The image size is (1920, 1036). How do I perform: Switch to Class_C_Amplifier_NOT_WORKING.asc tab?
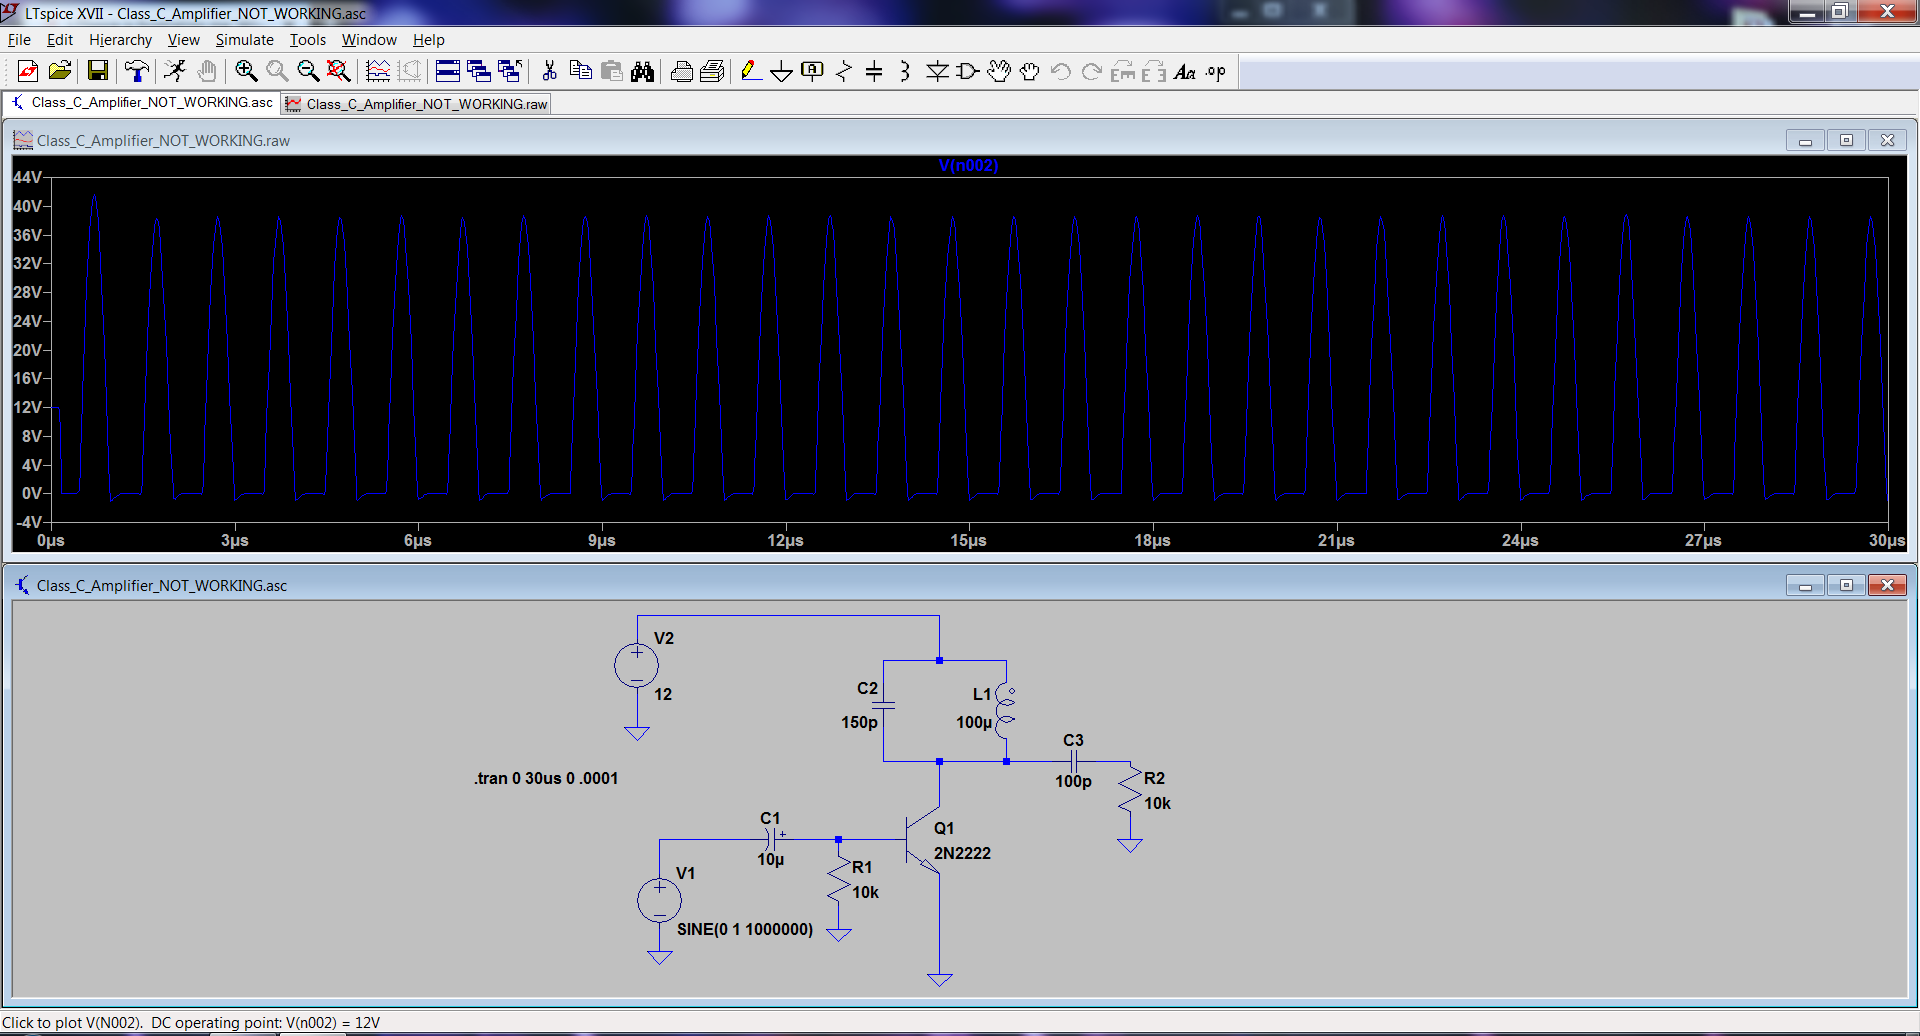click(x=142, y=103)
